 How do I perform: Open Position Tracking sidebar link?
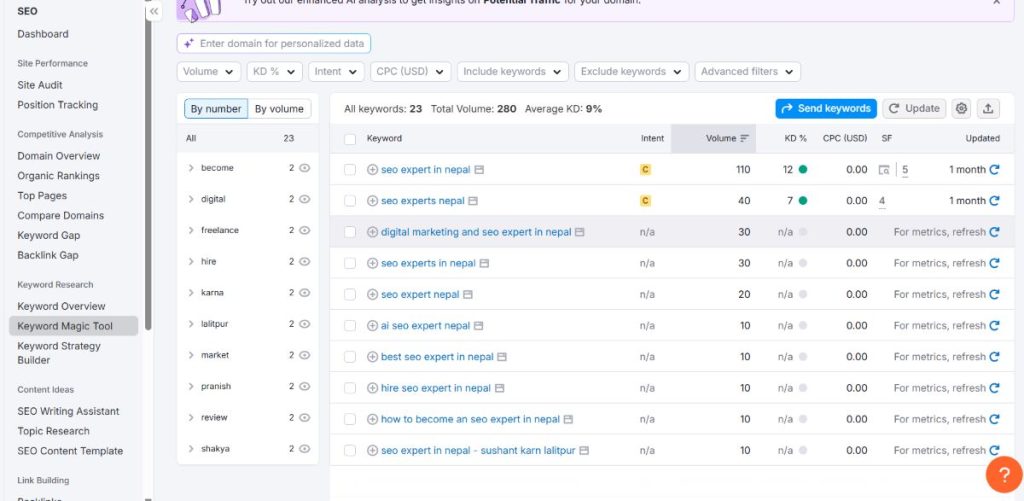click(57, 105)
